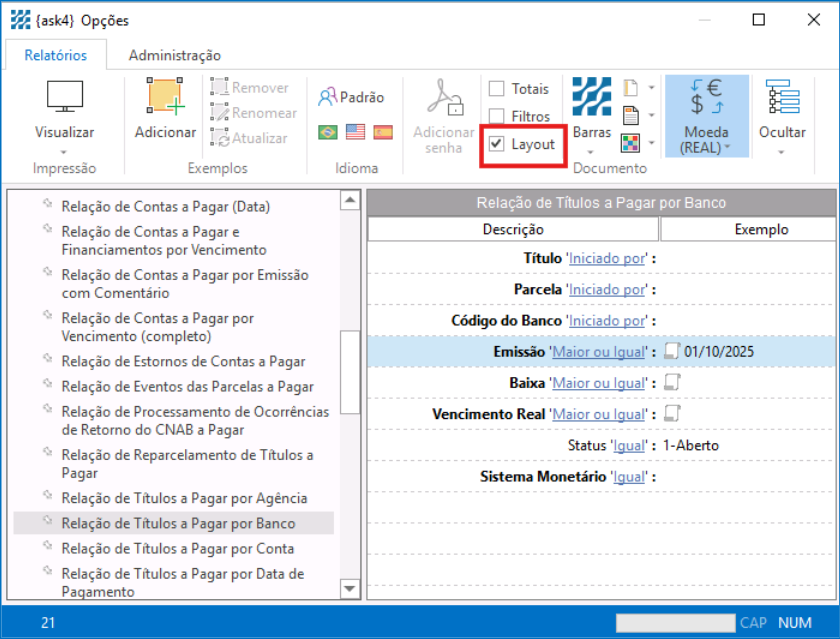
Task: Enable the Totais checkbox
Action: coord(497,89)
